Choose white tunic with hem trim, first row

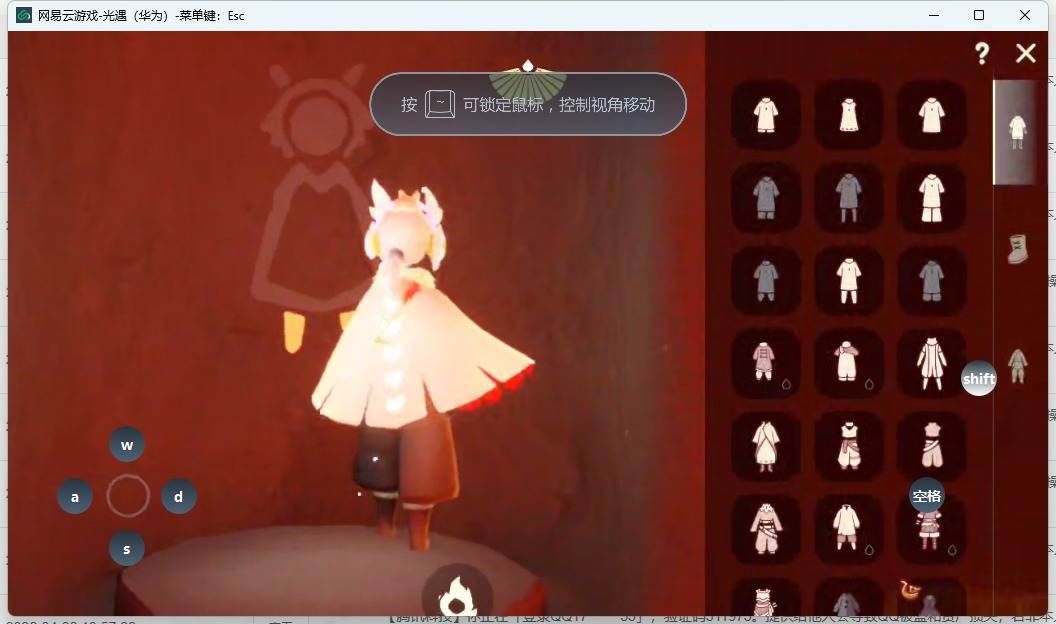766,115
